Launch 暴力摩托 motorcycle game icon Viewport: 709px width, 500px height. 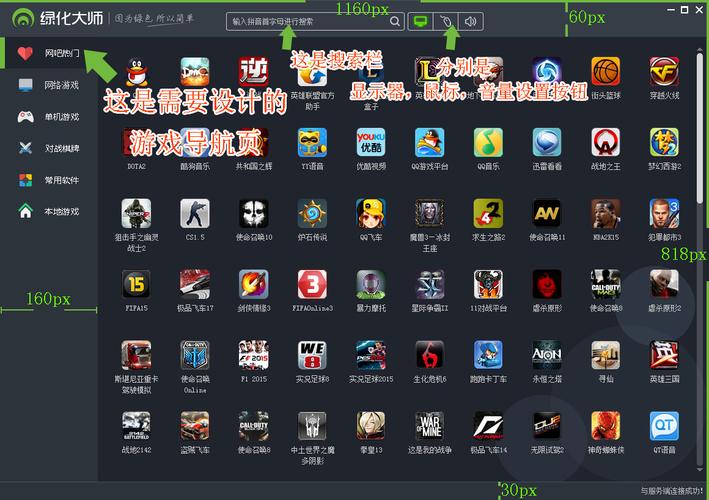pos(371,284)
